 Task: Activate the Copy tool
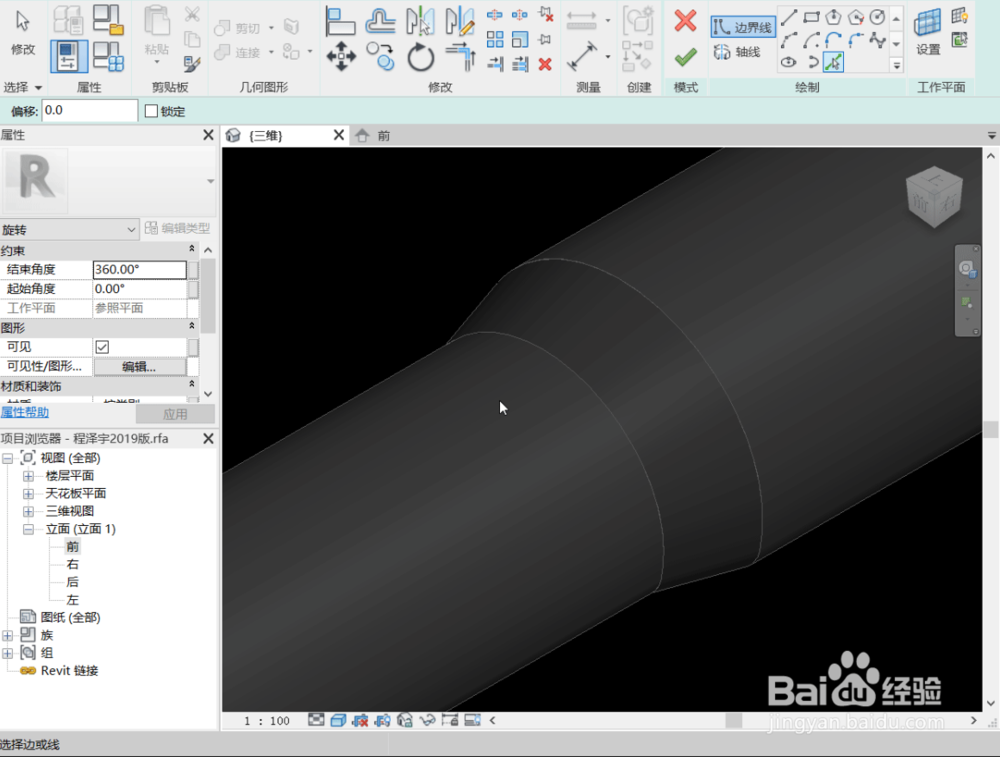[380, 57]
